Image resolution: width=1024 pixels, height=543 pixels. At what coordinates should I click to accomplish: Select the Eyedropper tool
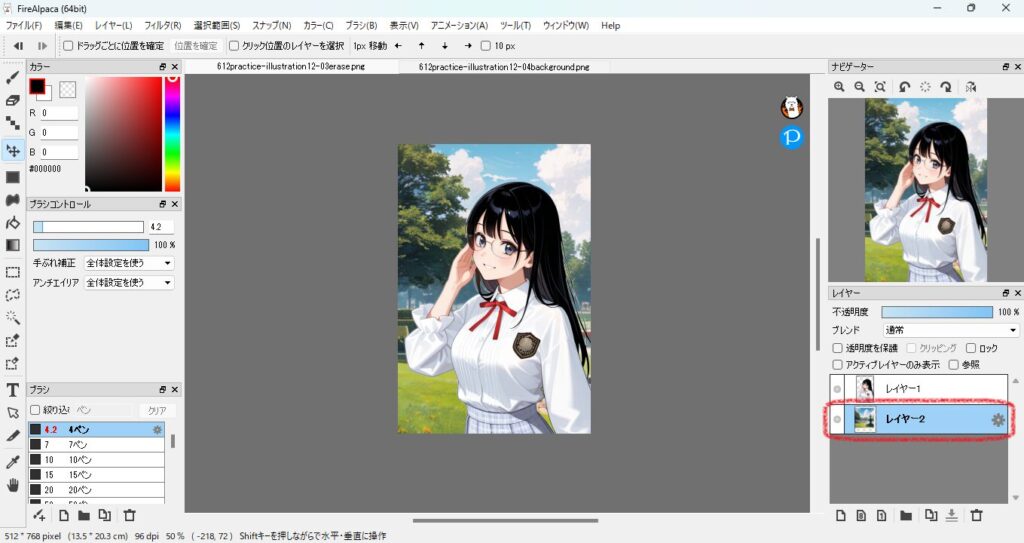pyautogui.click(x=13, y=461)
